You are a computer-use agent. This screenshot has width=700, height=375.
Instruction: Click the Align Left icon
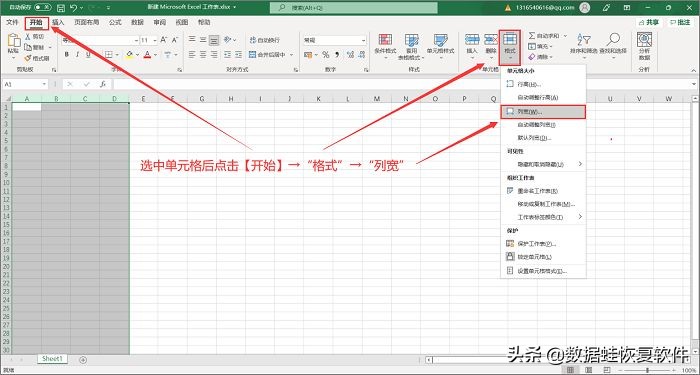click(x=192, y=54)
